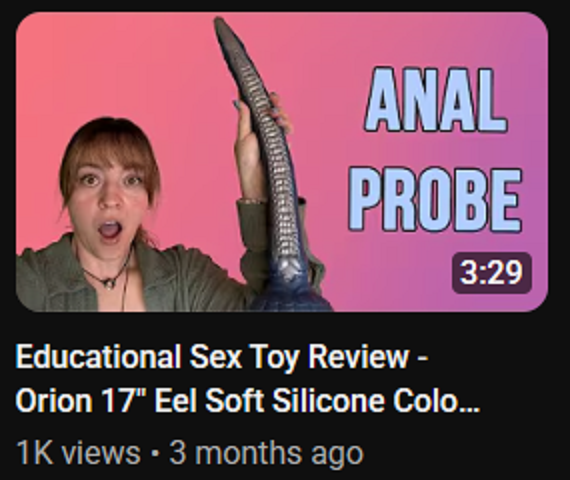Click the pendant necklace in the thumbnail
This screenshot has width=570, height=480.
(108, 283)
